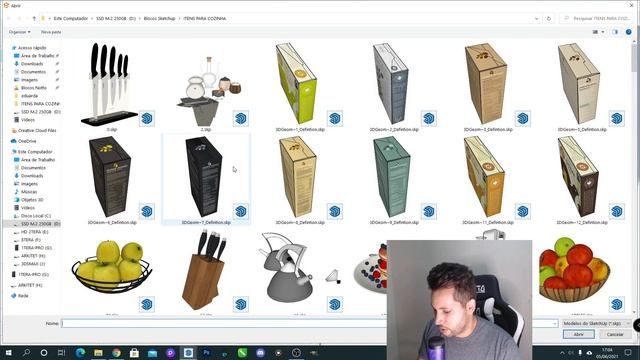Select the gray kettle model
Screen dimensions: 640x360
(x=286, y=267)
